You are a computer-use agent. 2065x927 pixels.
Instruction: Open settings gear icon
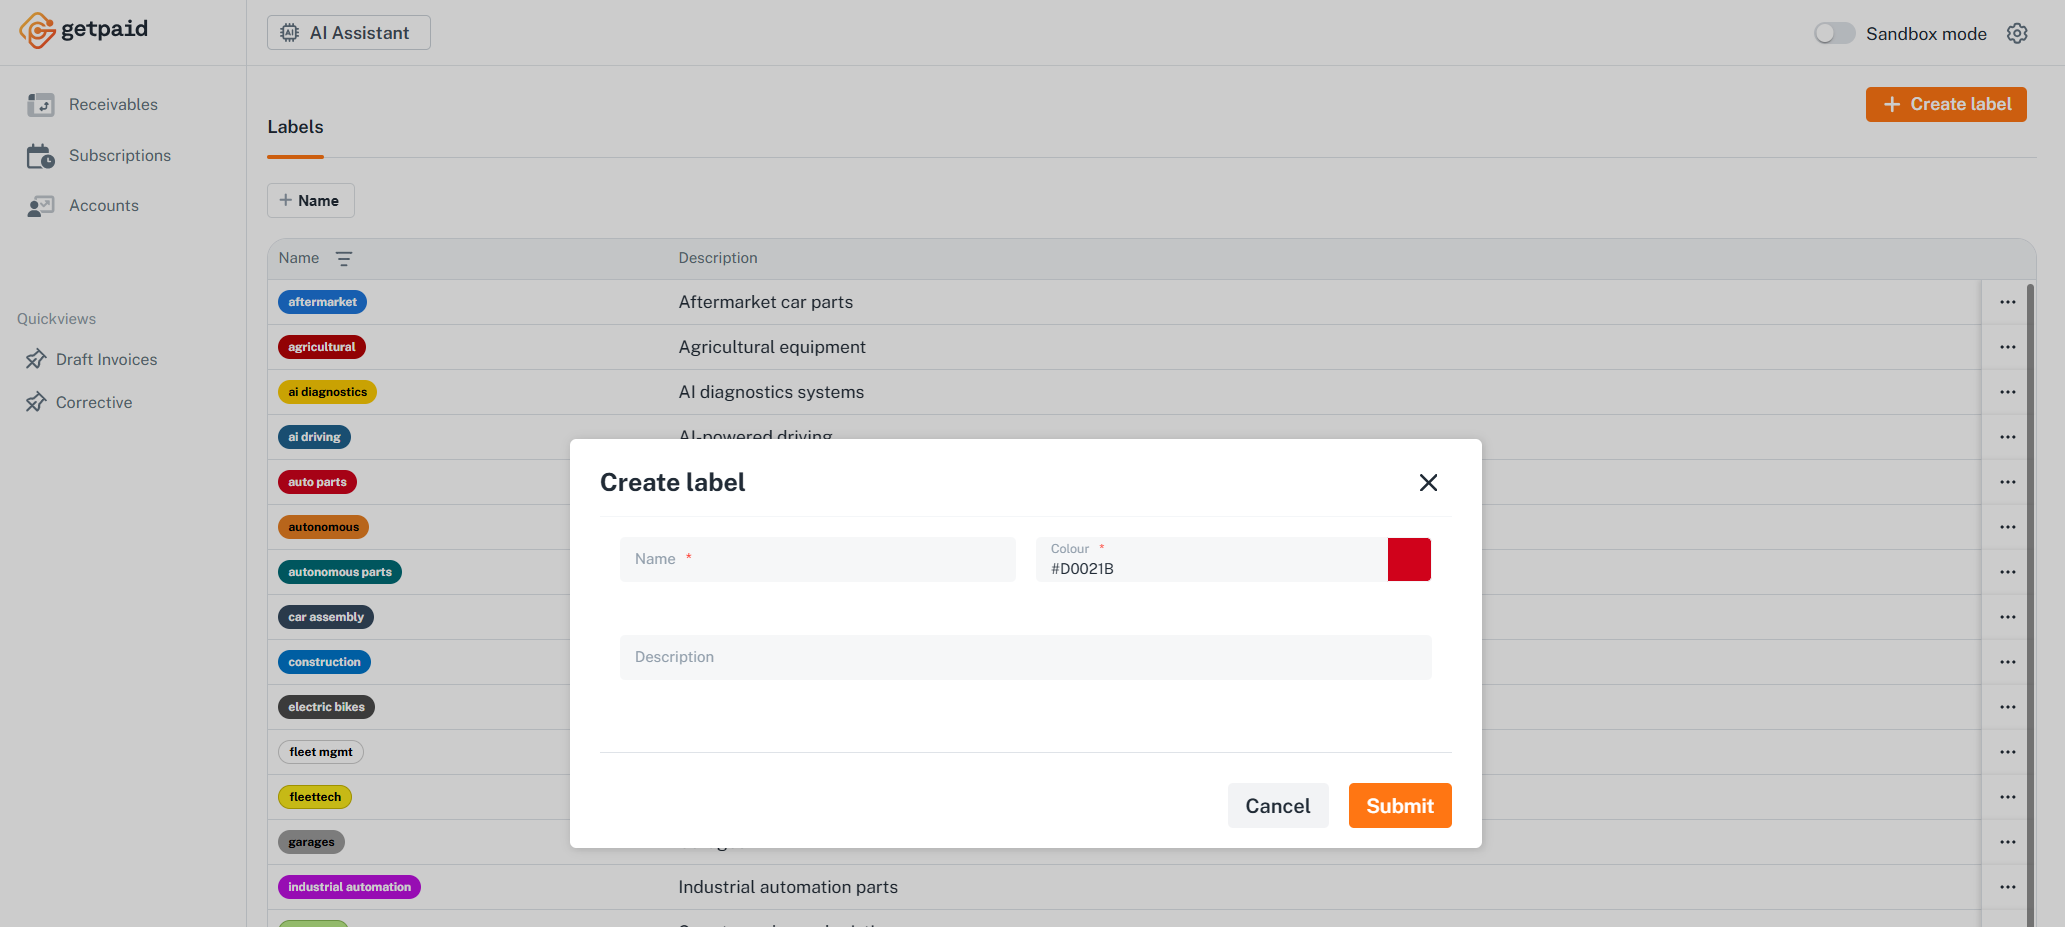[2017, 33]
